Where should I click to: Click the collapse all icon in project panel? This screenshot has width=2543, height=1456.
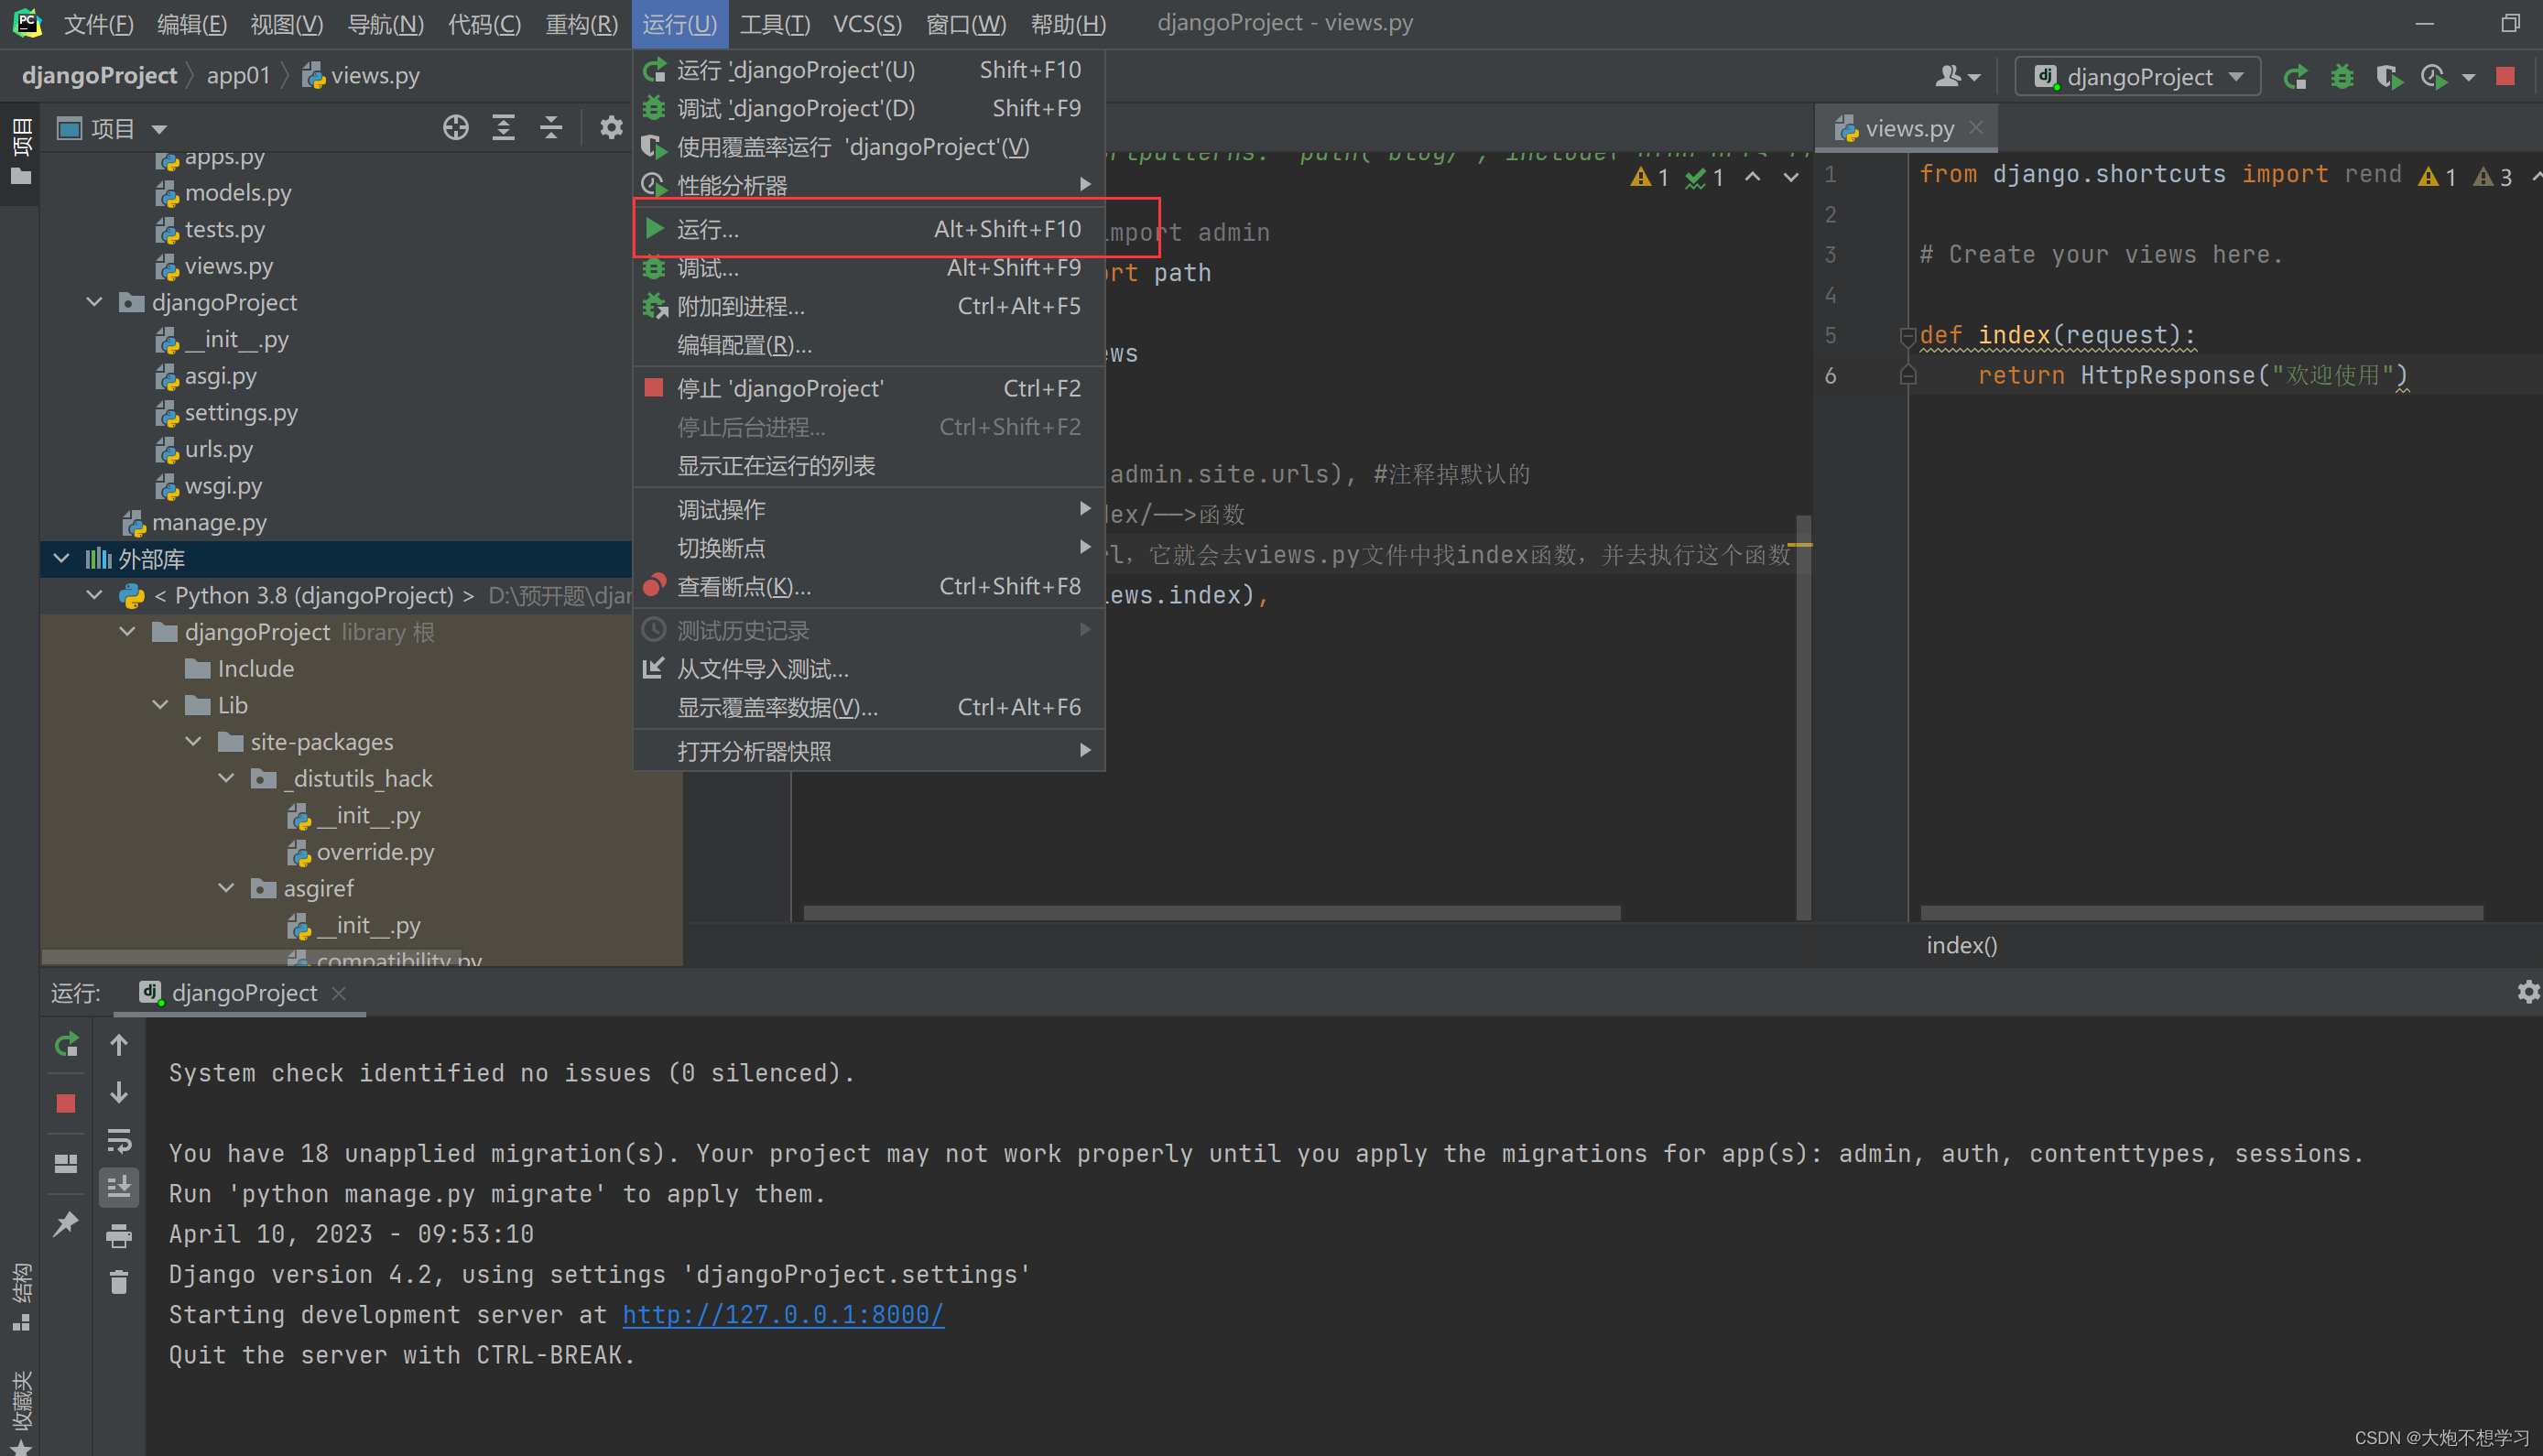pyautogui.click(x=550, y=128)
